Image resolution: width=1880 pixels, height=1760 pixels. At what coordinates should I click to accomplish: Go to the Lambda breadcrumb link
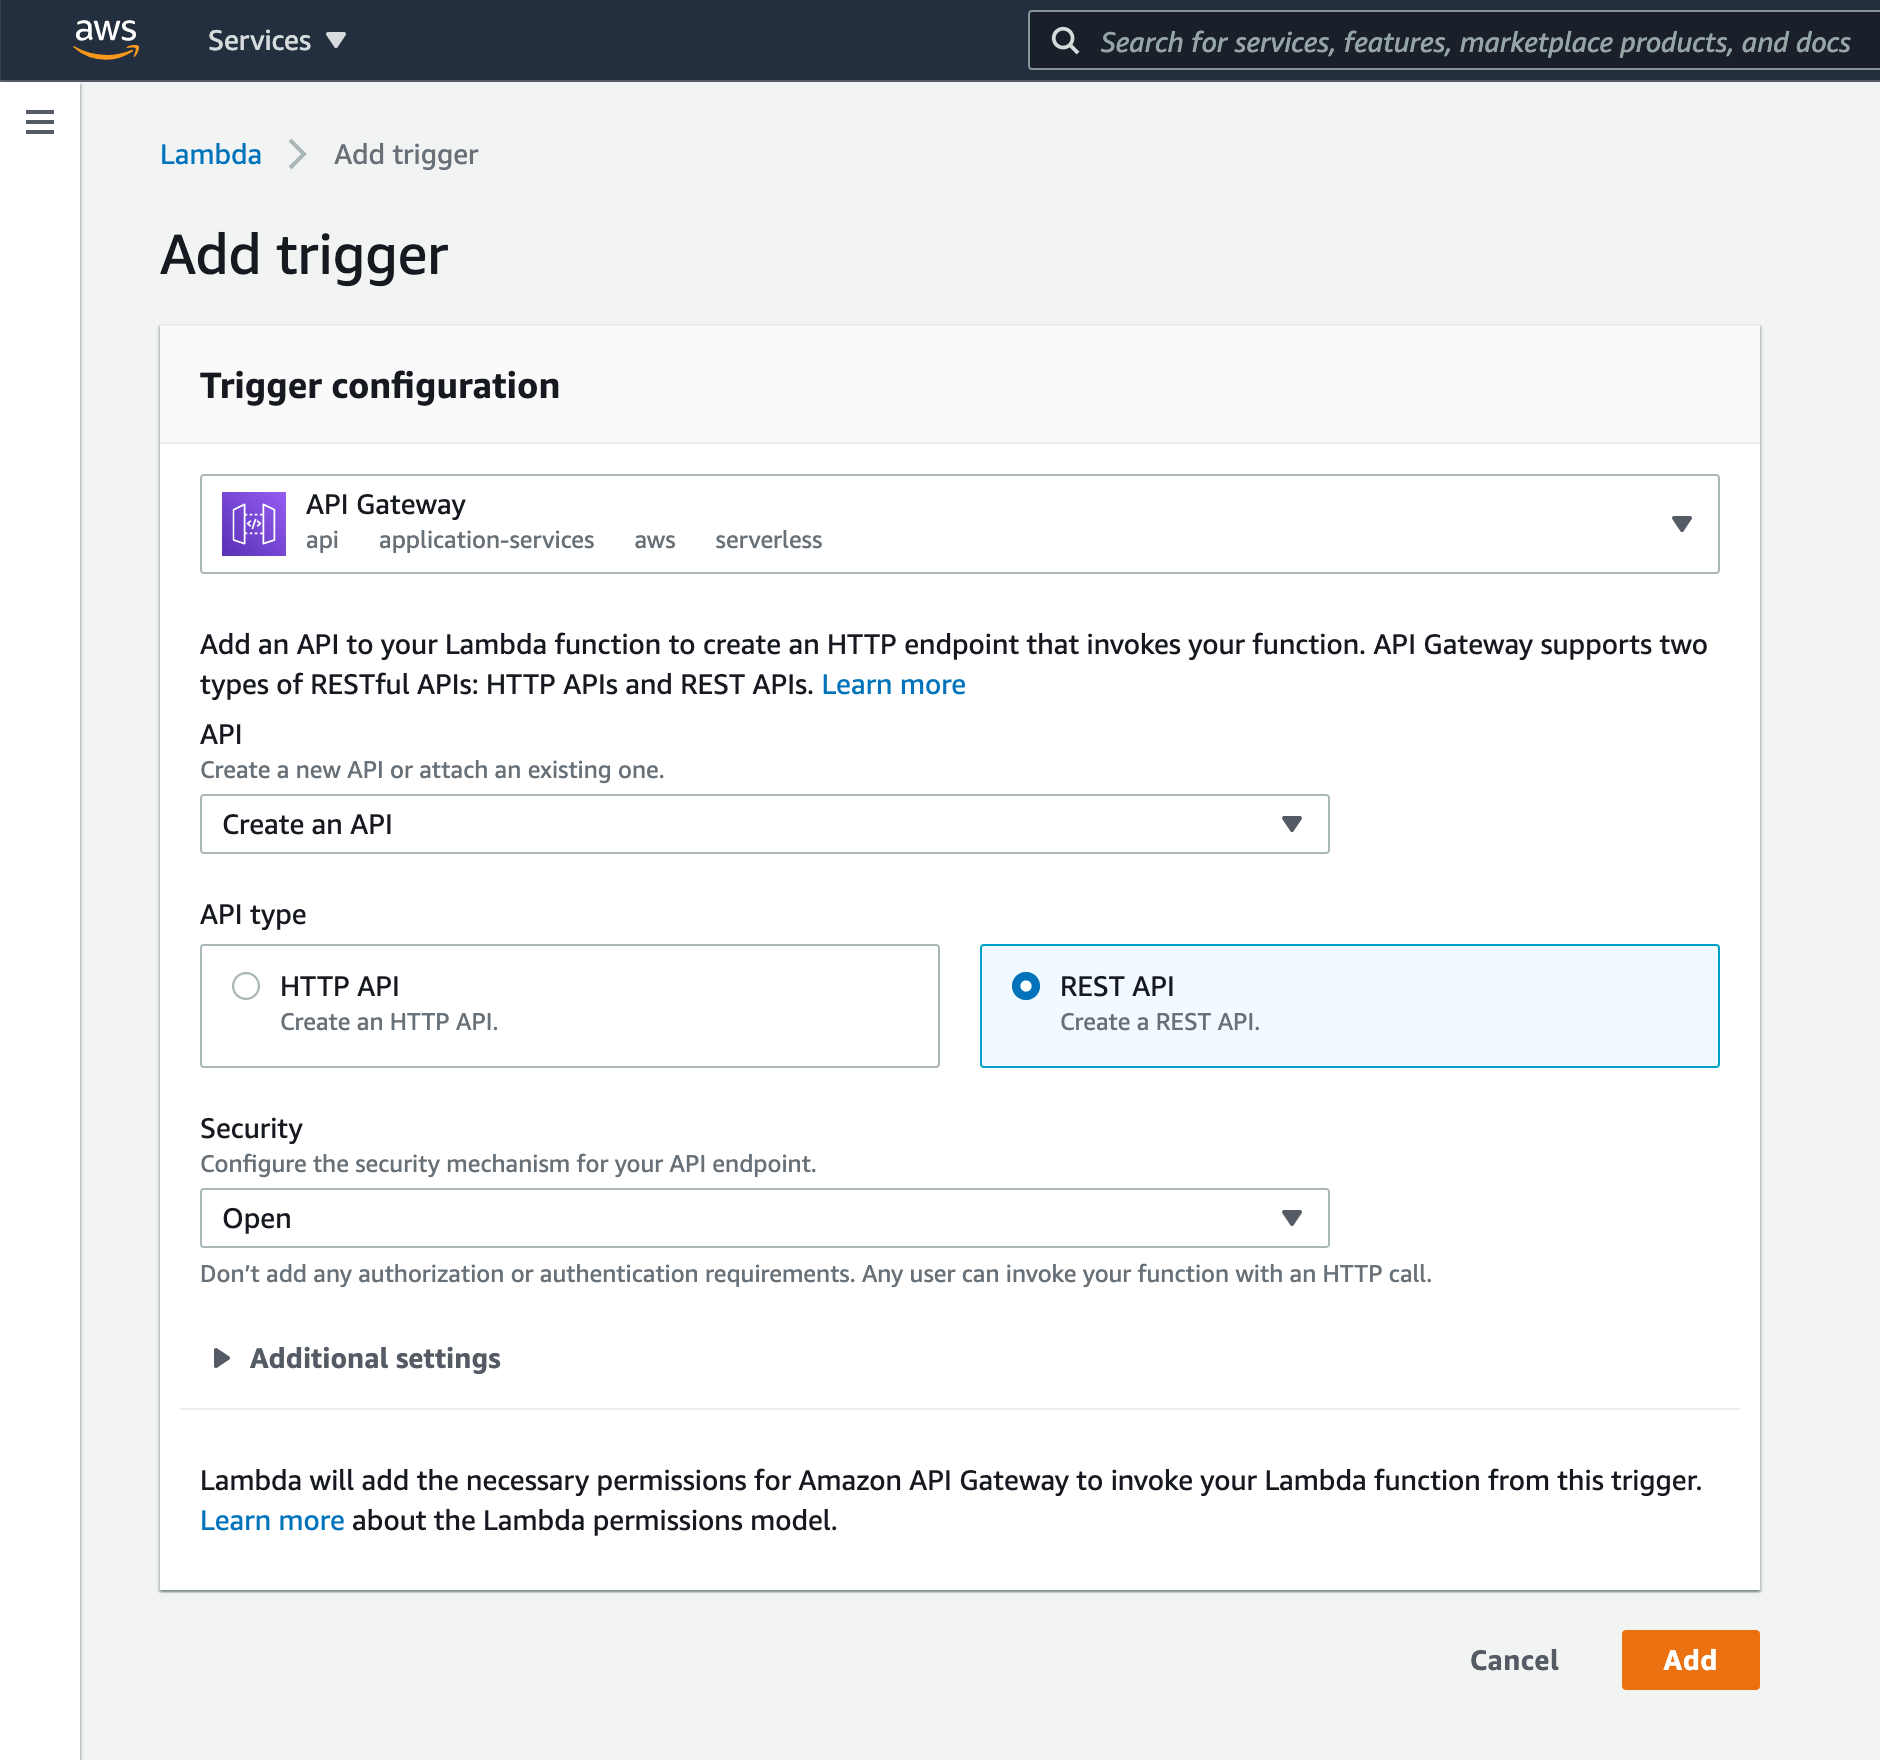pyautogui.click(x=211, y=154)
